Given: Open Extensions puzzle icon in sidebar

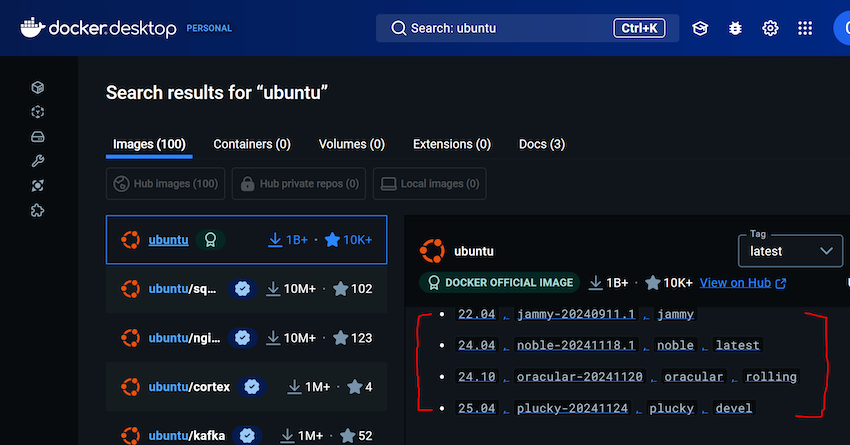Looking at the screenshot, I should click(x=37, y=210).
